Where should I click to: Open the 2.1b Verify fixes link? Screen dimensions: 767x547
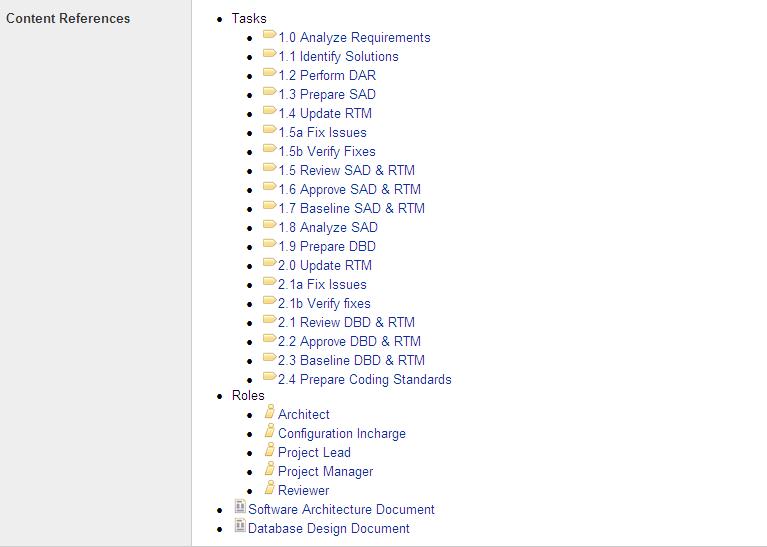pos(324,304)
